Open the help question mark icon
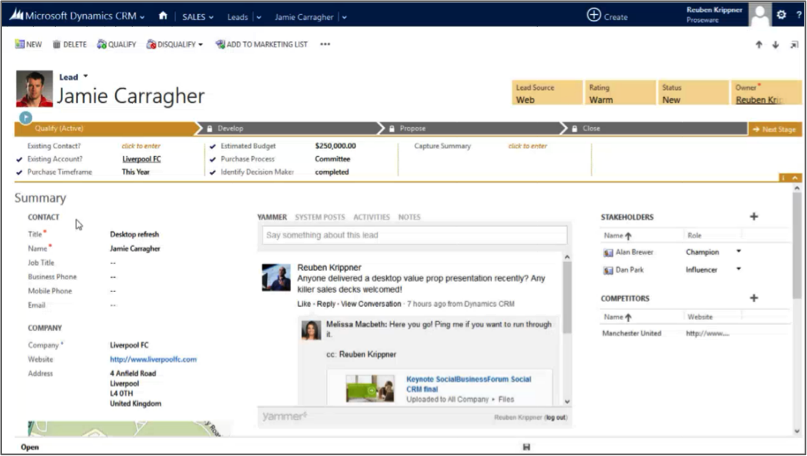Screen dimensions: 807x456 coord(799,15)
